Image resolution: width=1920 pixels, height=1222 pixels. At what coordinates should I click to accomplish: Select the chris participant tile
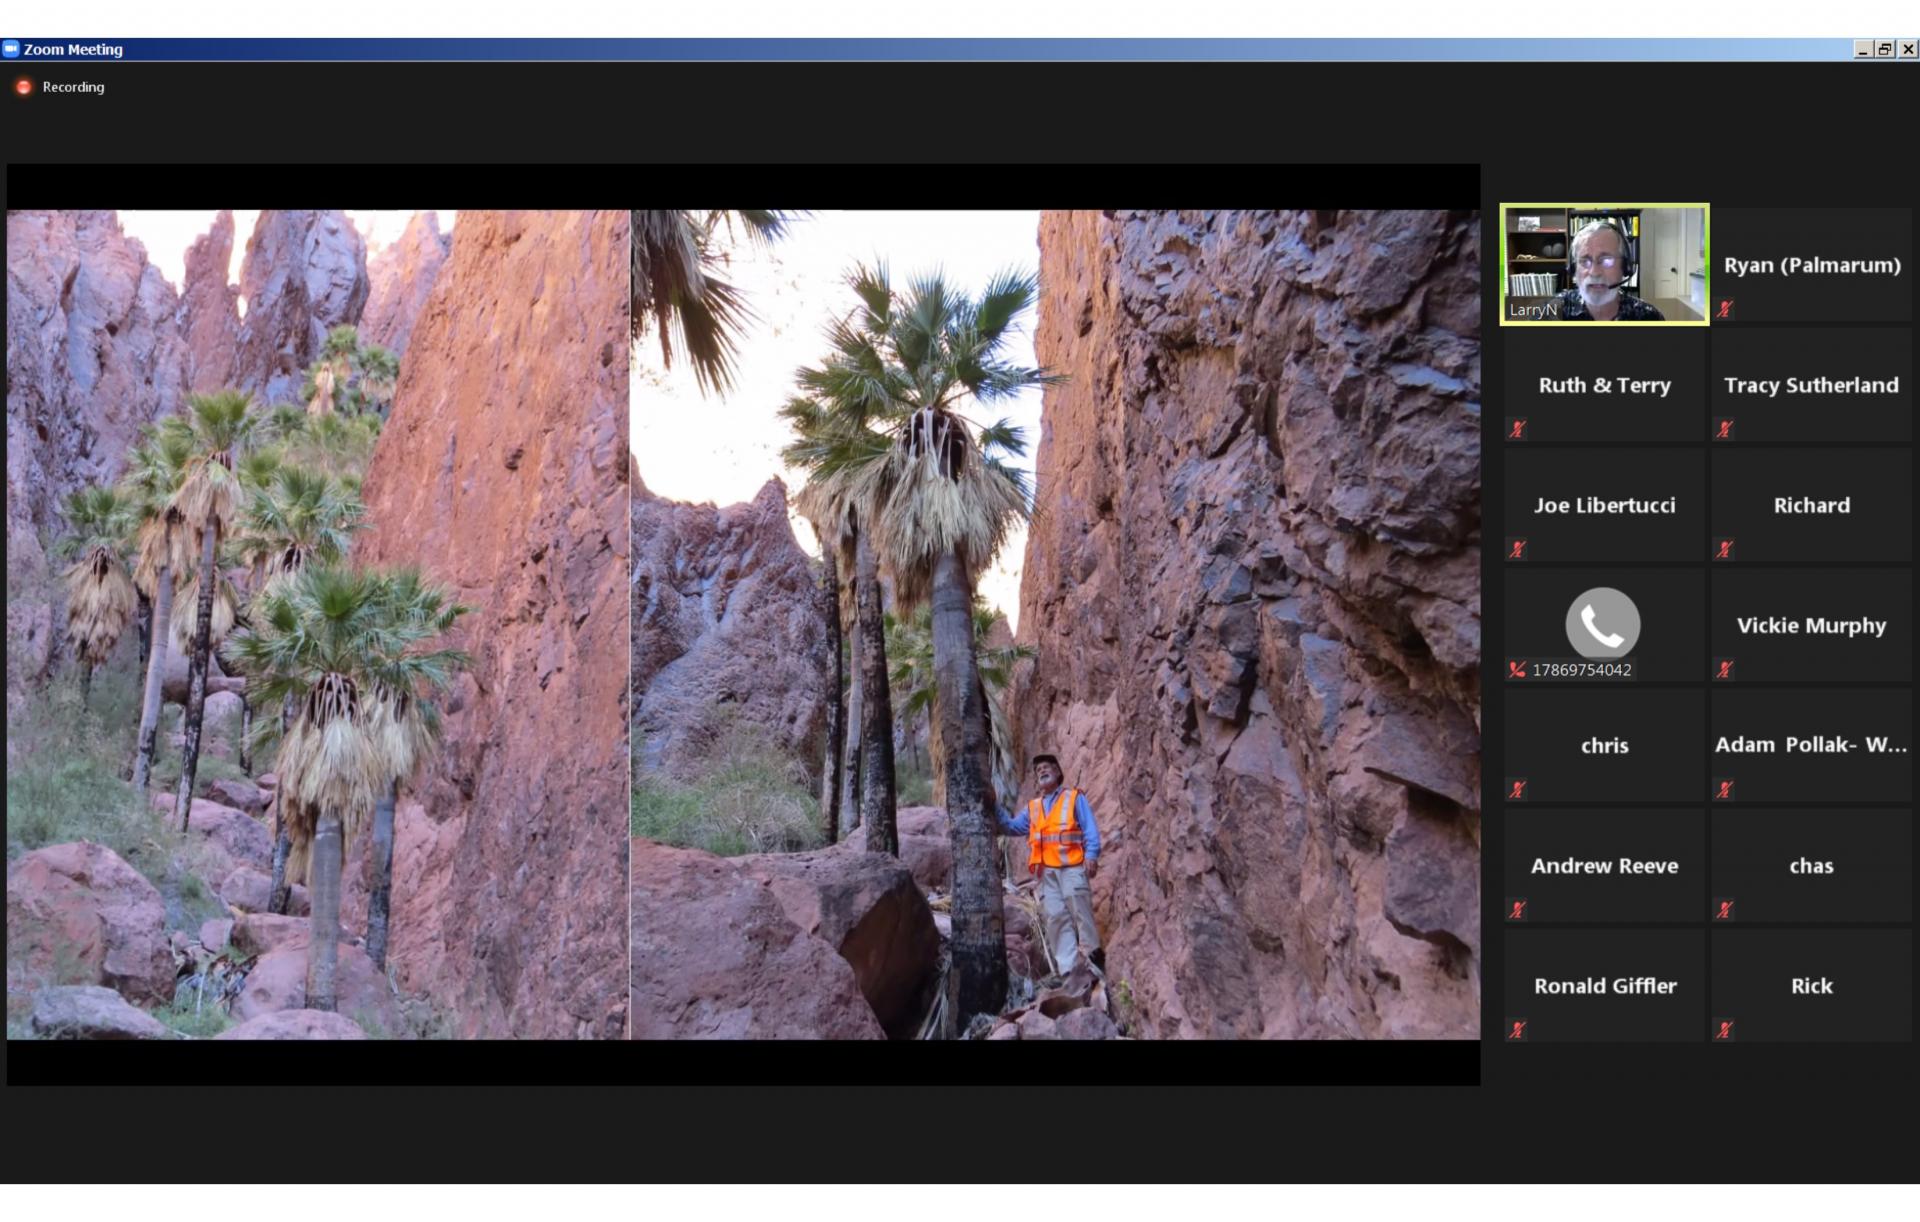point(1604,745)
